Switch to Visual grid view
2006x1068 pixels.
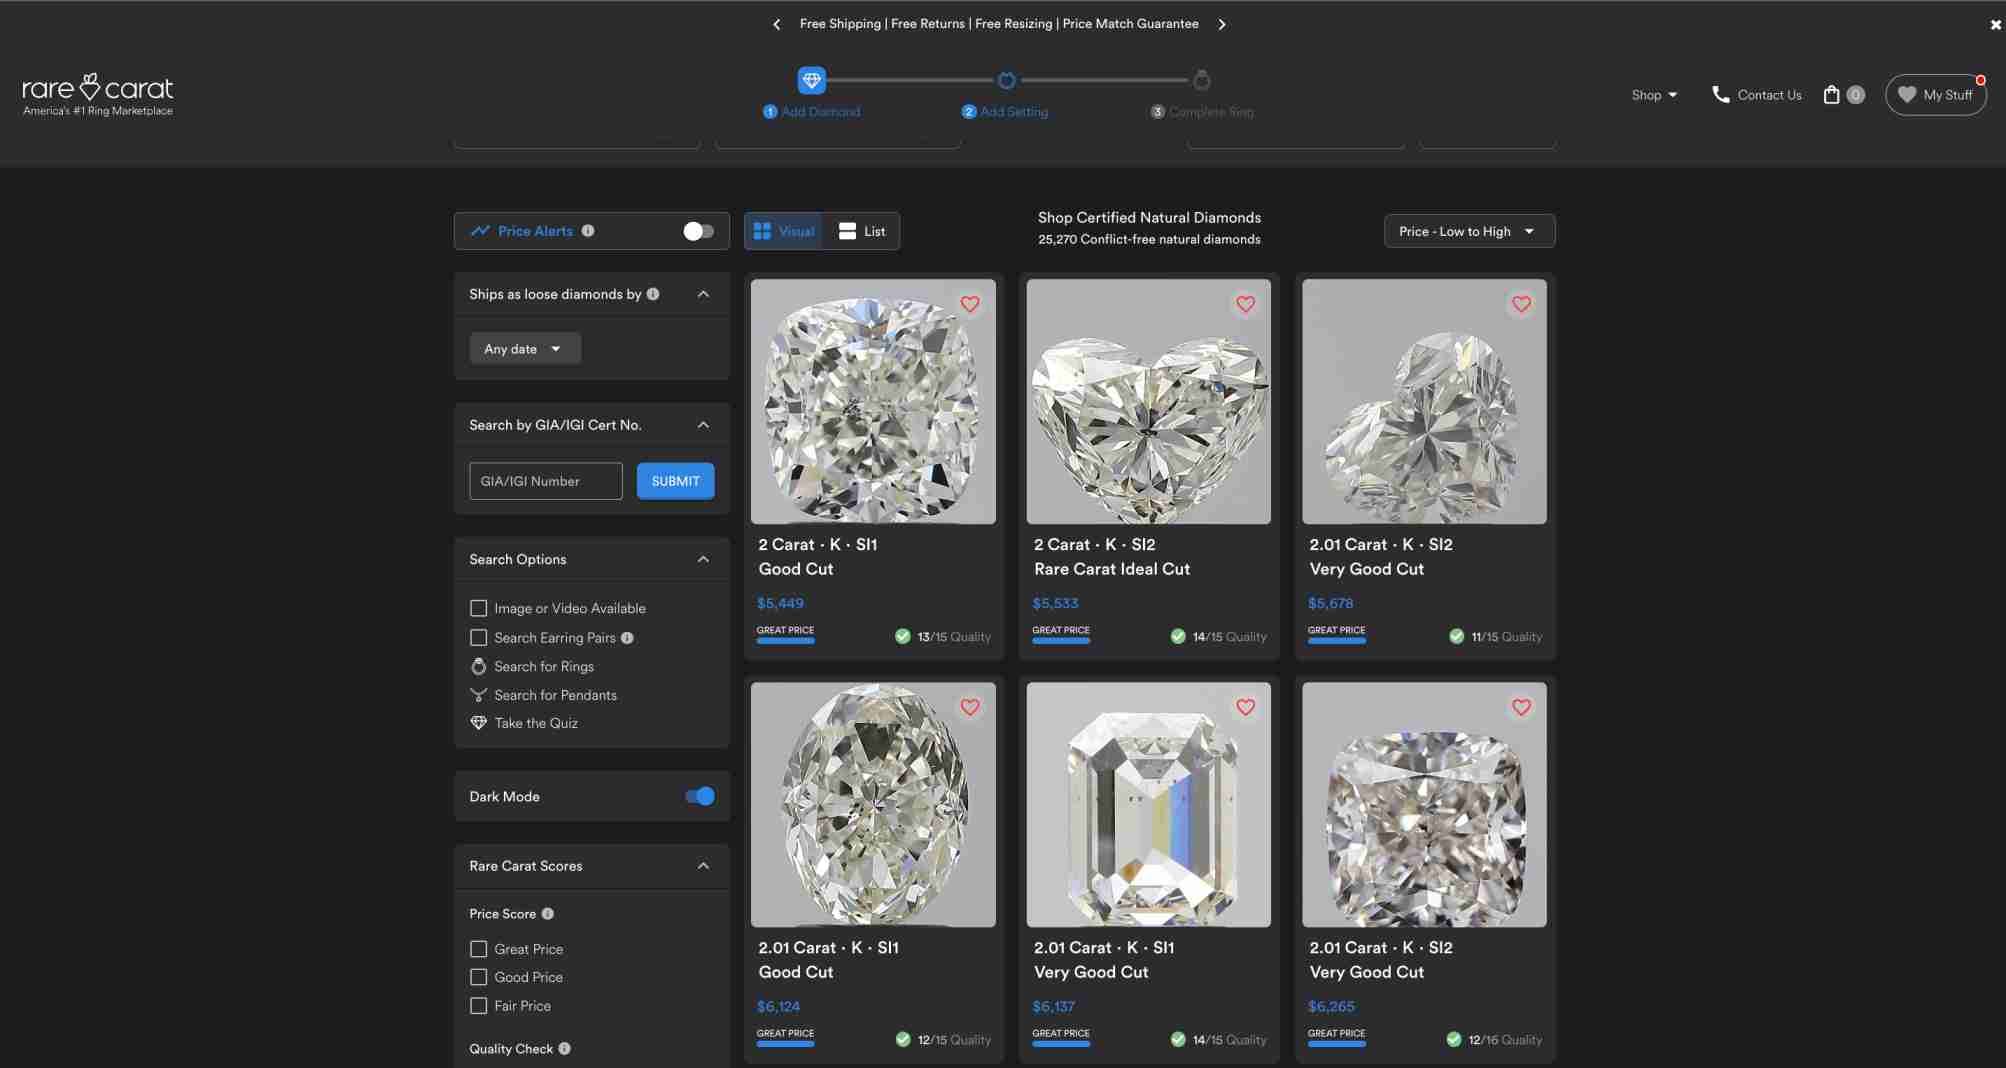coord(783,231)
